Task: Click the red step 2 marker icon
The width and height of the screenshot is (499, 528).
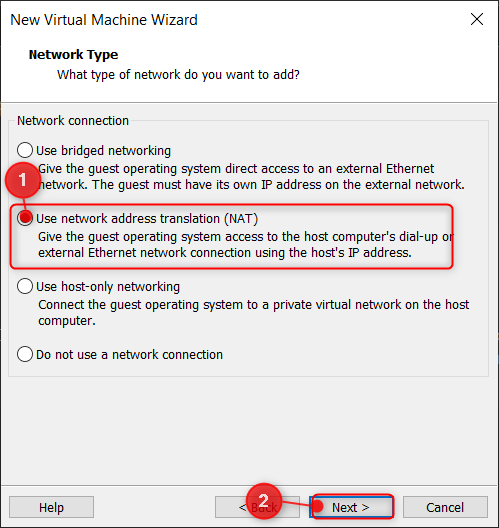Action: [x=264, y=501]
